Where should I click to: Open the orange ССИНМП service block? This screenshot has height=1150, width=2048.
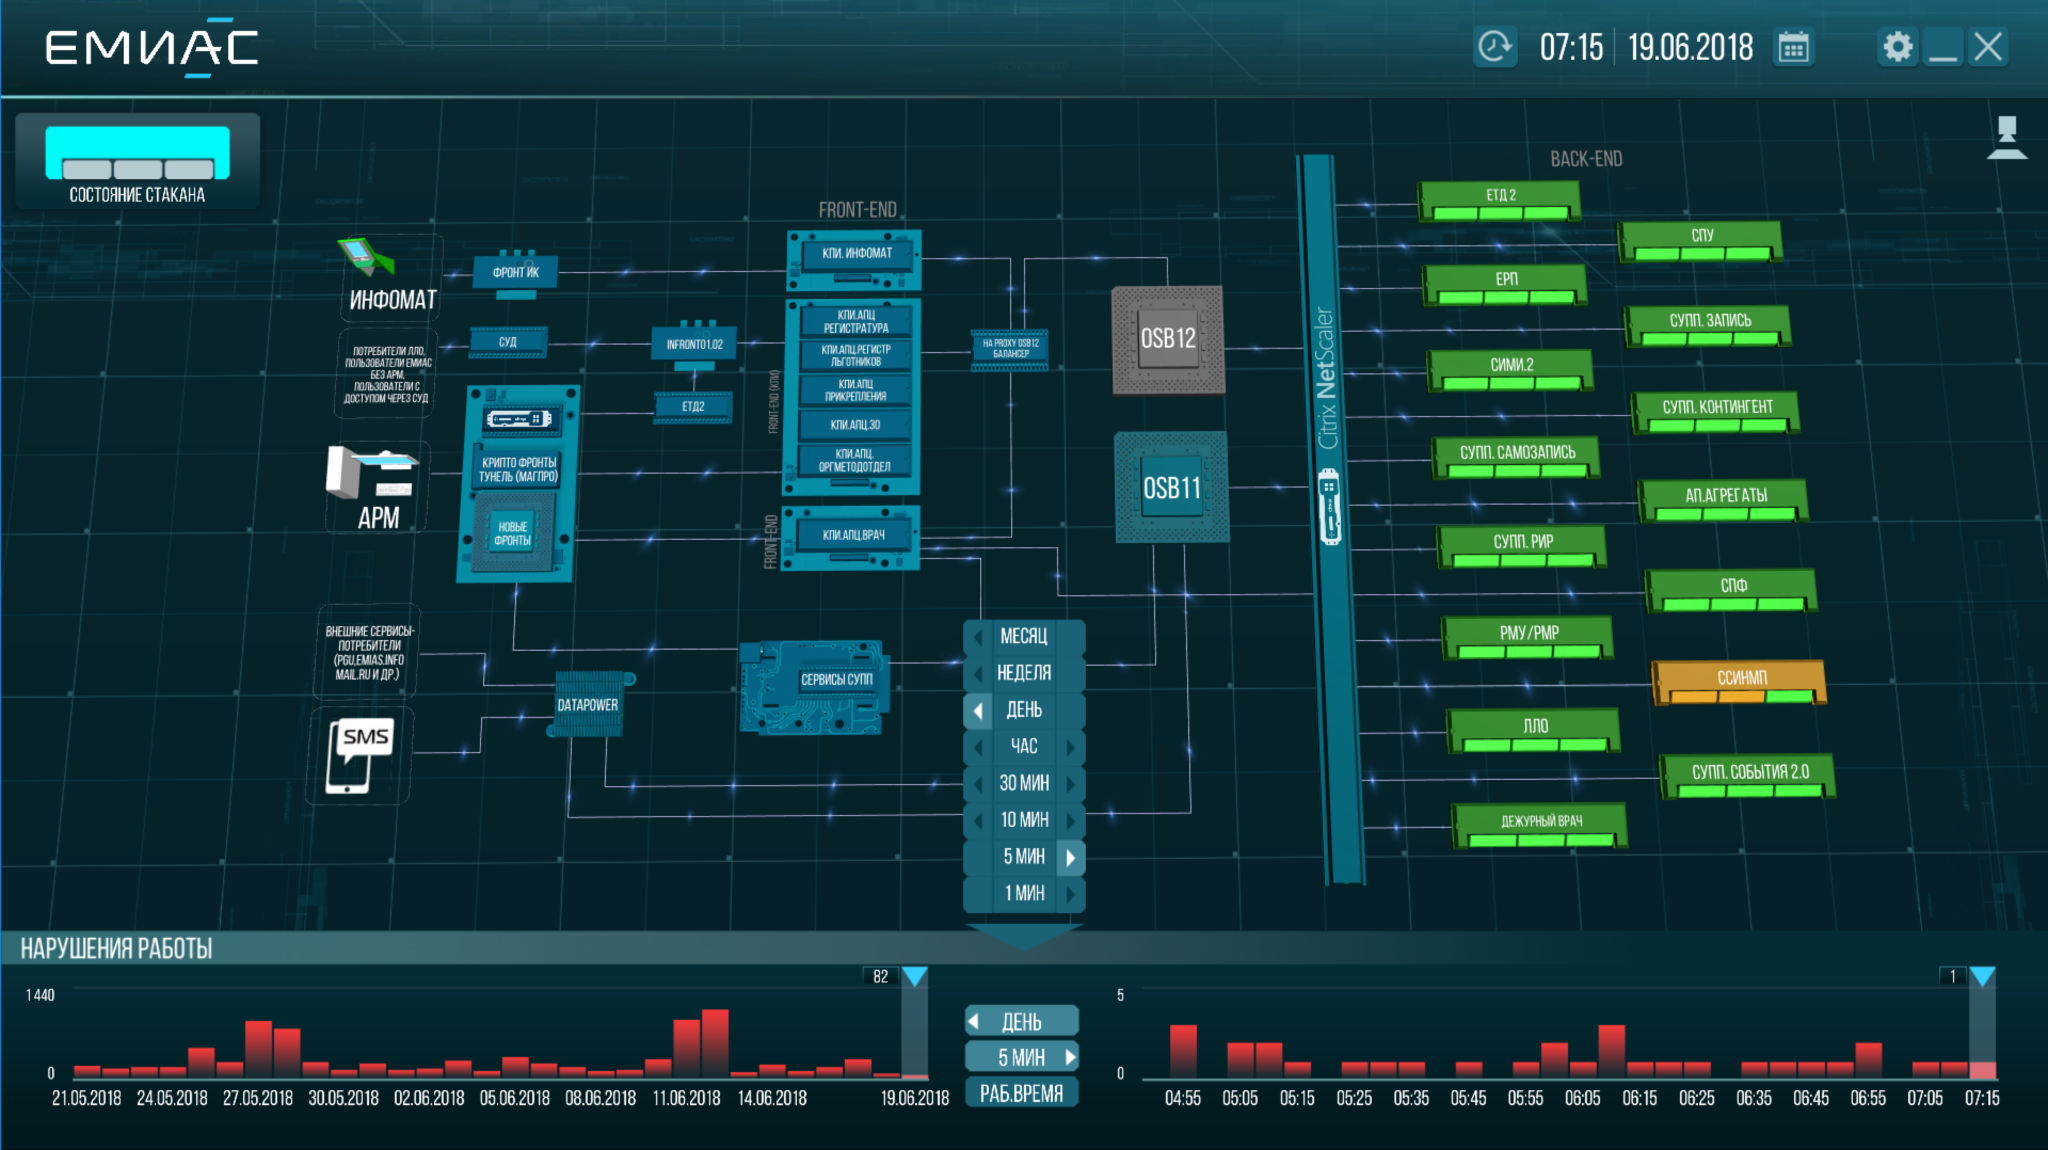[x=1740, y=682]
